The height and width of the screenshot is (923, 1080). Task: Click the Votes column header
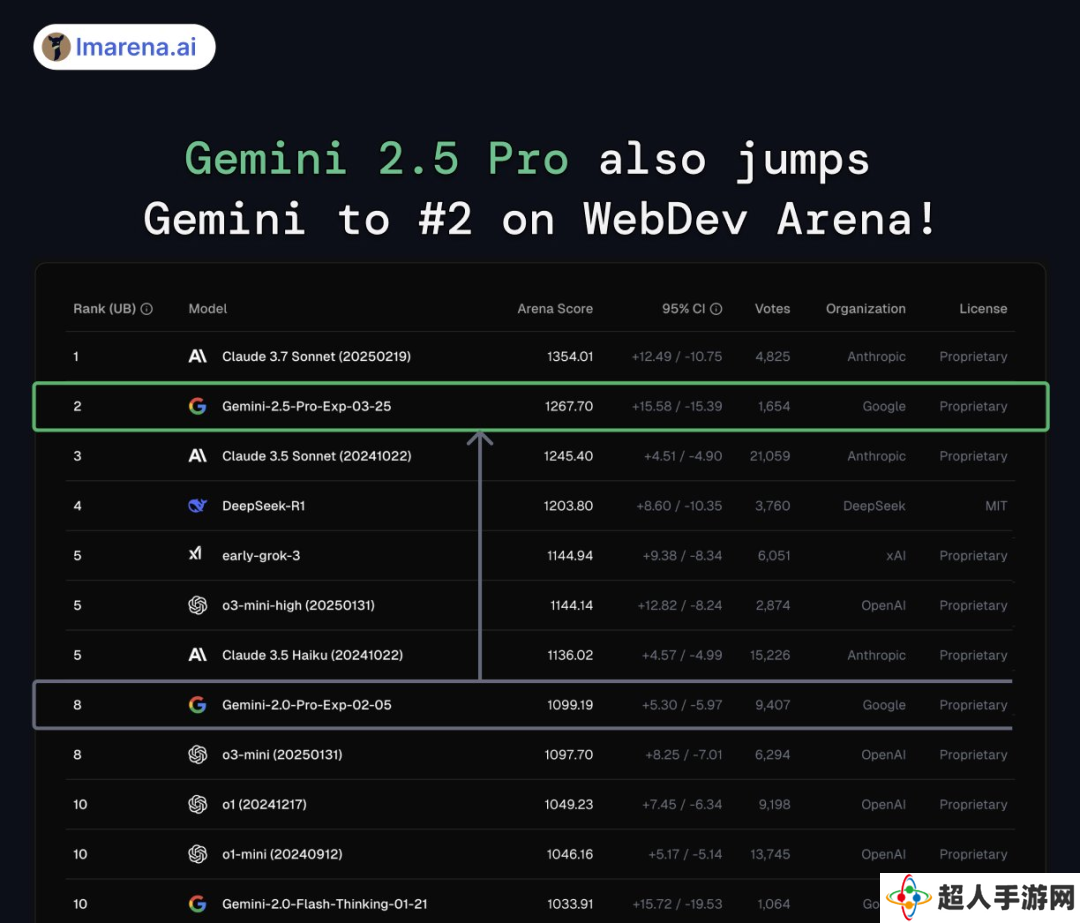[772, 309]
